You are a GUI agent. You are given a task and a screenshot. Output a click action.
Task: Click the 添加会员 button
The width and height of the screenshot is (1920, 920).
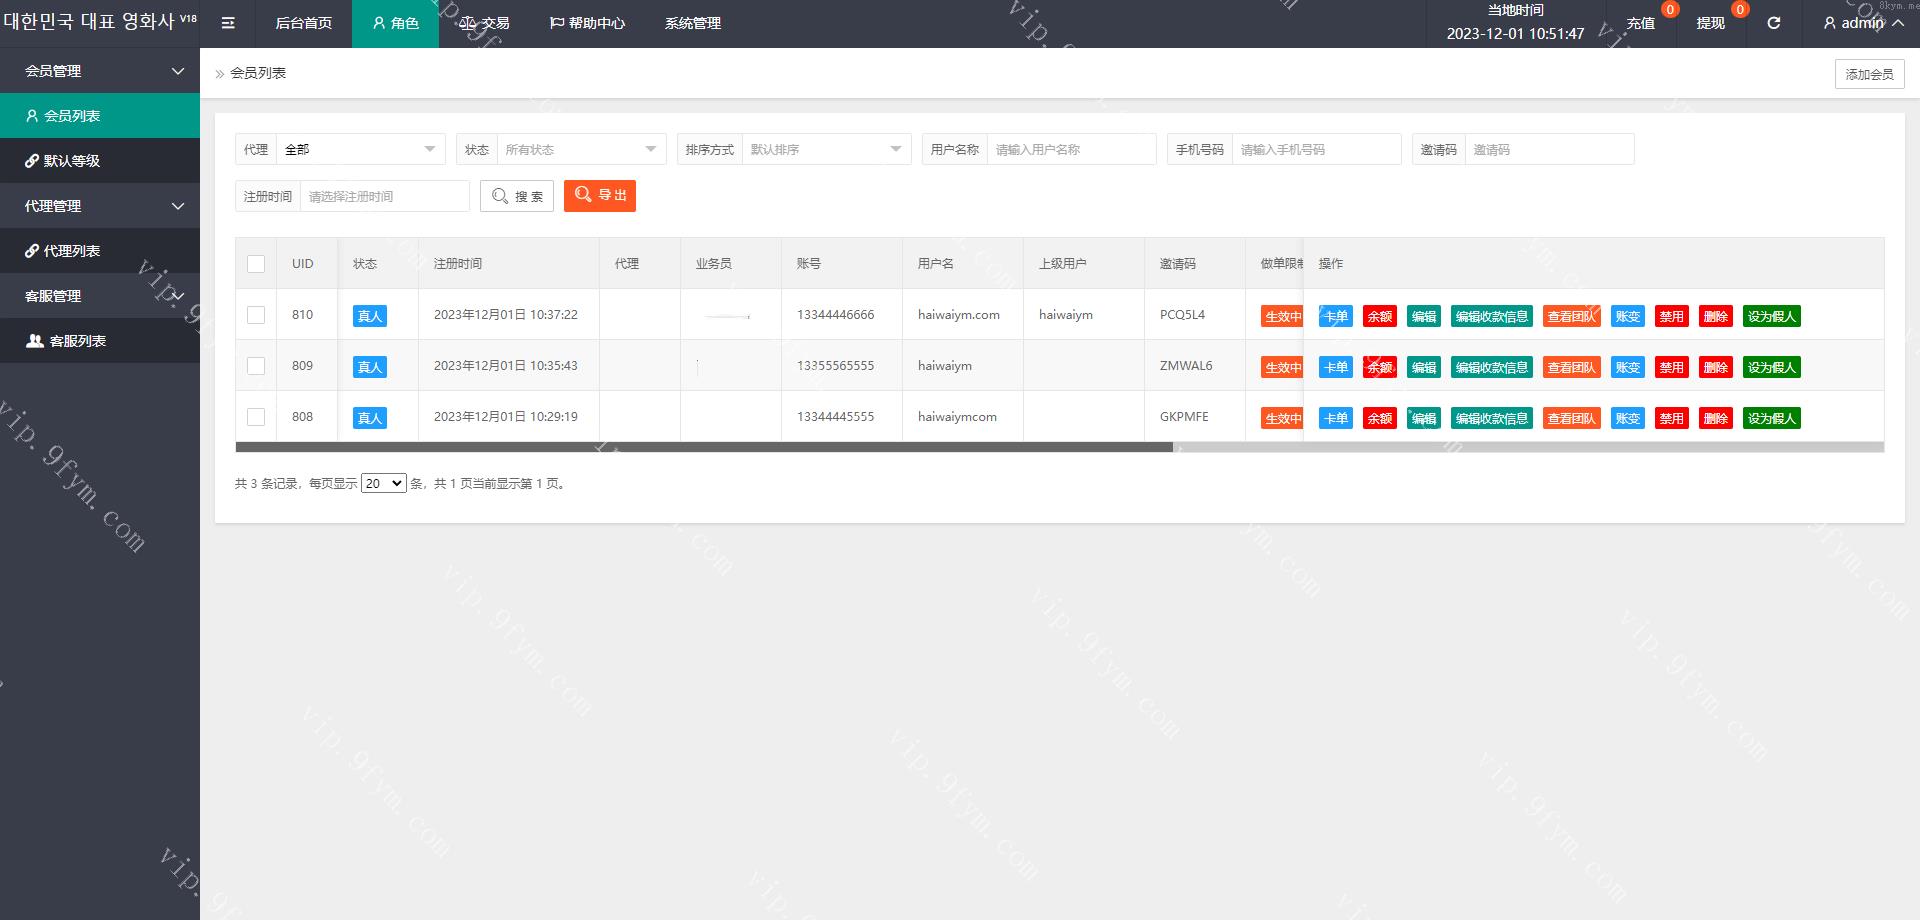[1869, 74]
